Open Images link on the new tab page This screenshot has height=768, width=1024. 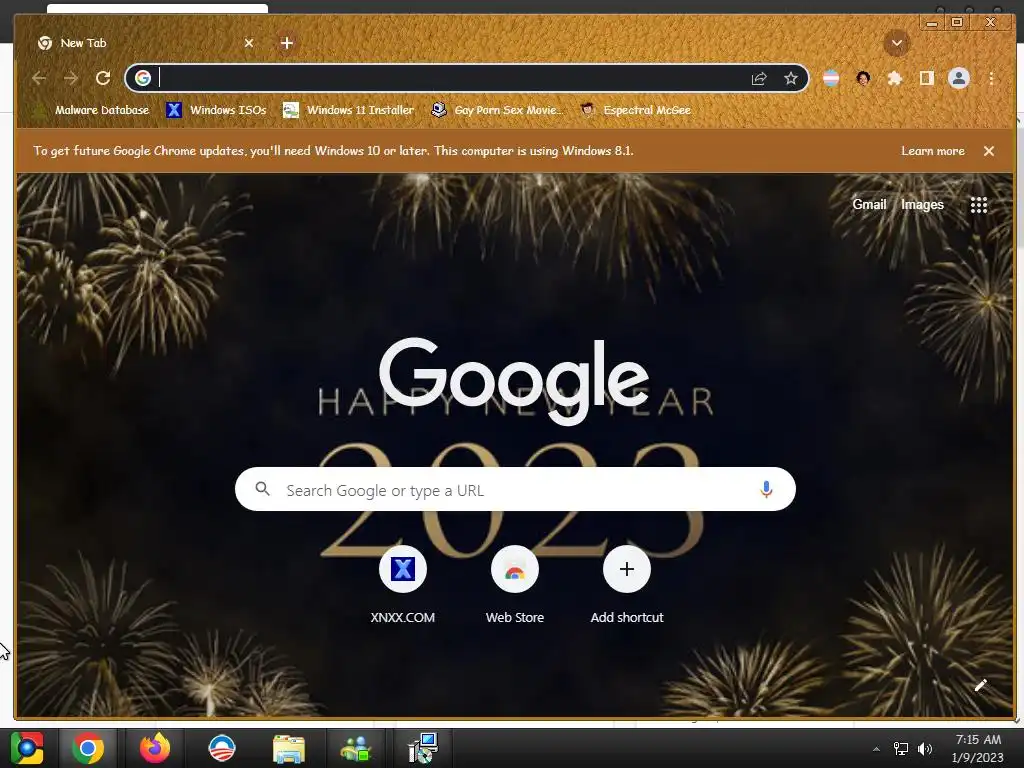point(922,204)
